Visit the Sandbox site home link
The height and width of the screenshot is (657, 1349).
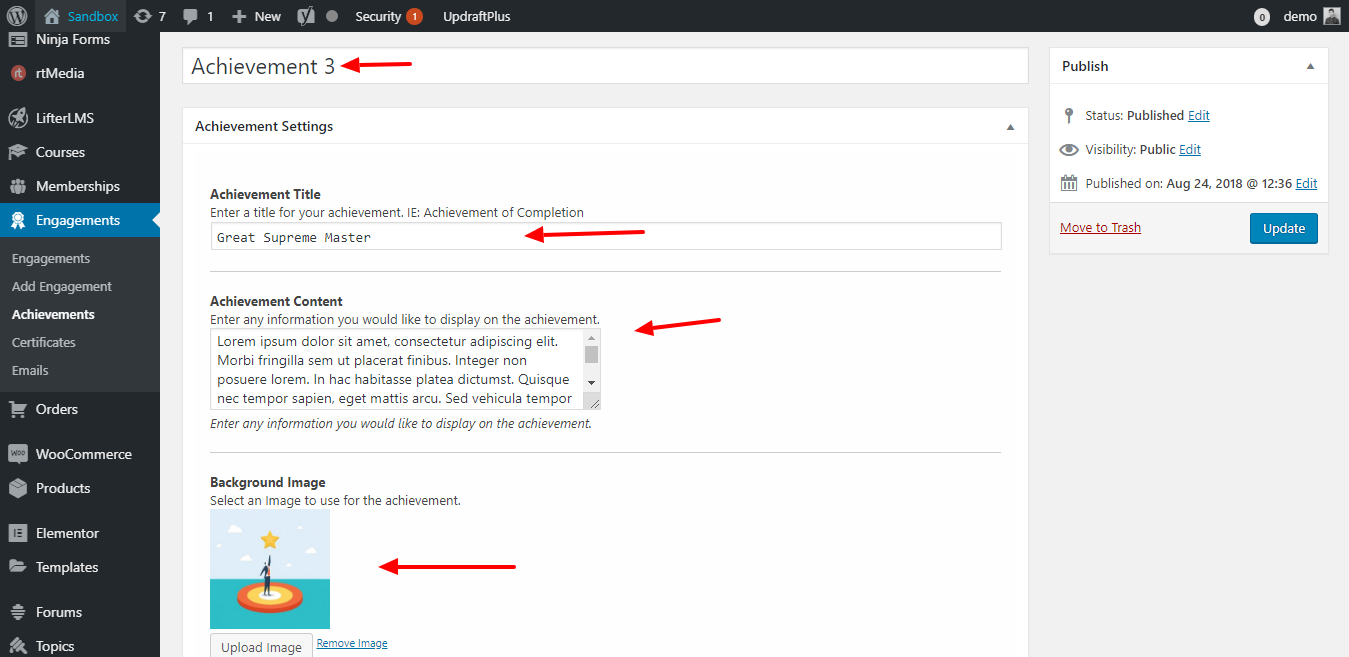click(81, 16)
